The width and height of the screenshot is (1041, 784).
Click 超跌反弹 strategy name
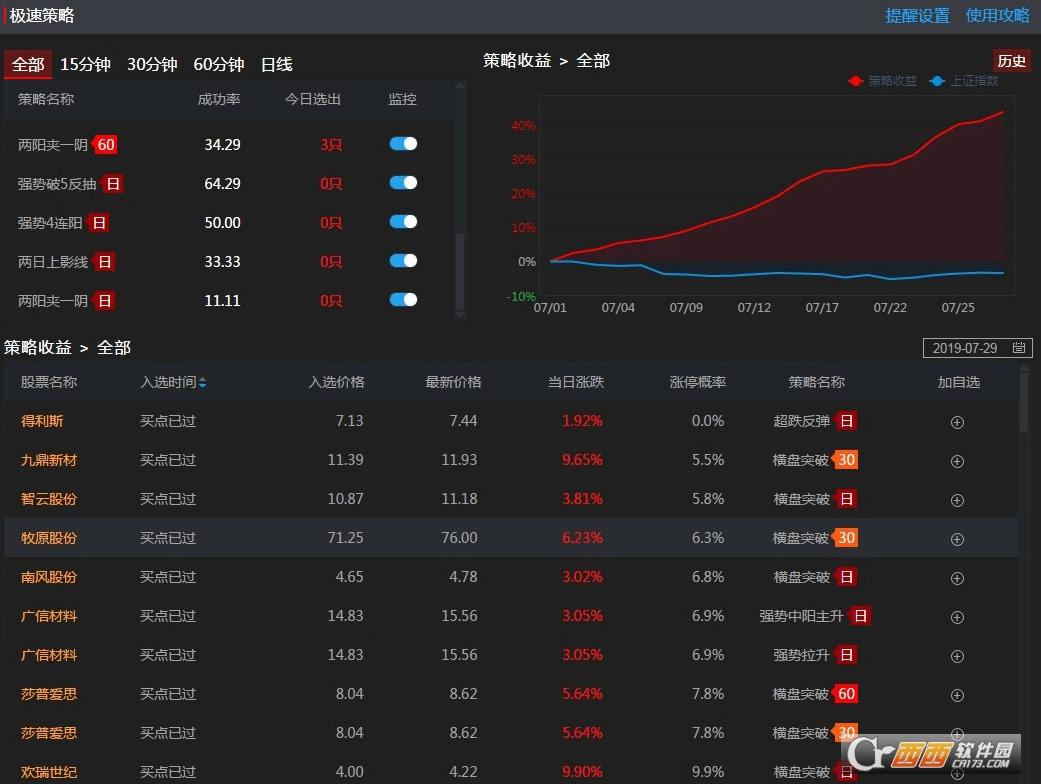point(801,421)
